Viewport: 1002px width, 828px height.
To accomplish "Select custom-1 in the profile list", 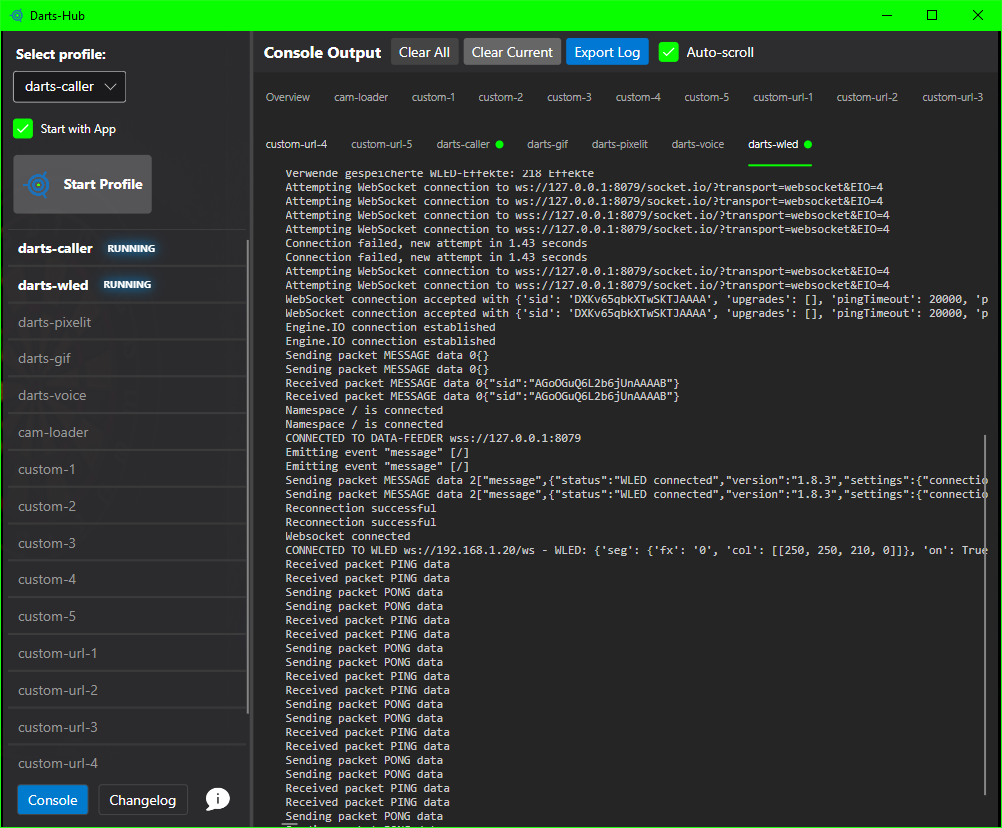I will click(x=127, y=470).
